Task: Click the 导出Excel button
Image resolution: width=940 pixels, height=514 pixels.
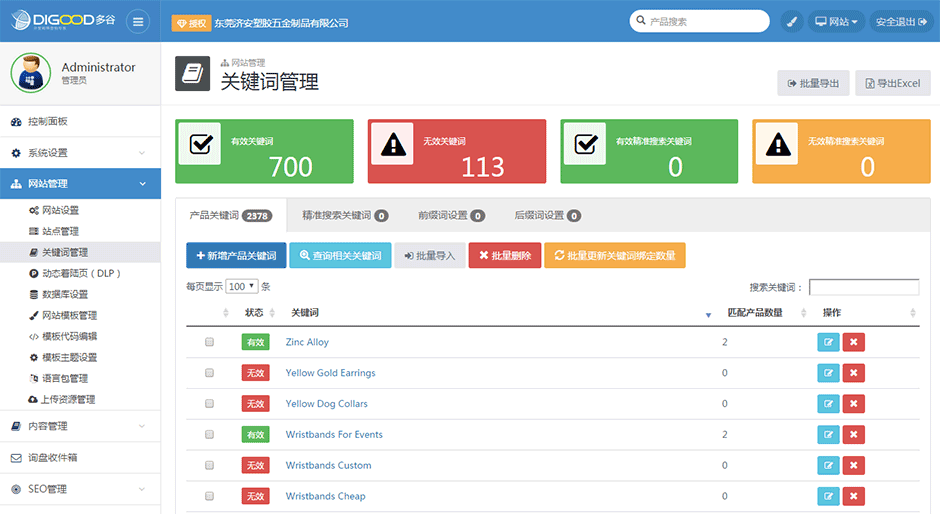Action: point(893,83)
